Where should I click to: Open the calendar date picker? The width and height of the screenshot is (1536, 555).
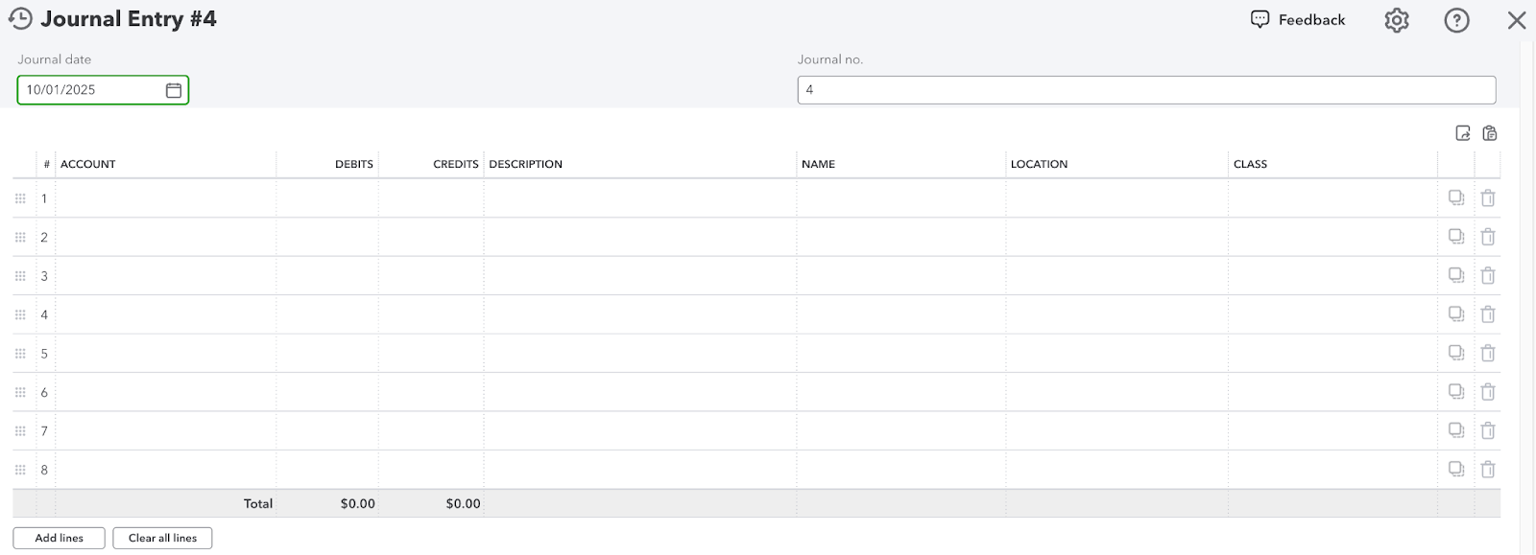(173, 90)
